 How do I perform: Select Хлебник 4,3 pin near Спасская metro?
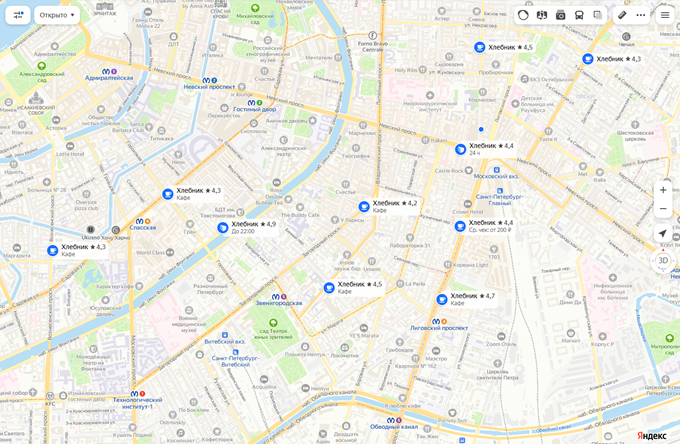pos(167,194)
